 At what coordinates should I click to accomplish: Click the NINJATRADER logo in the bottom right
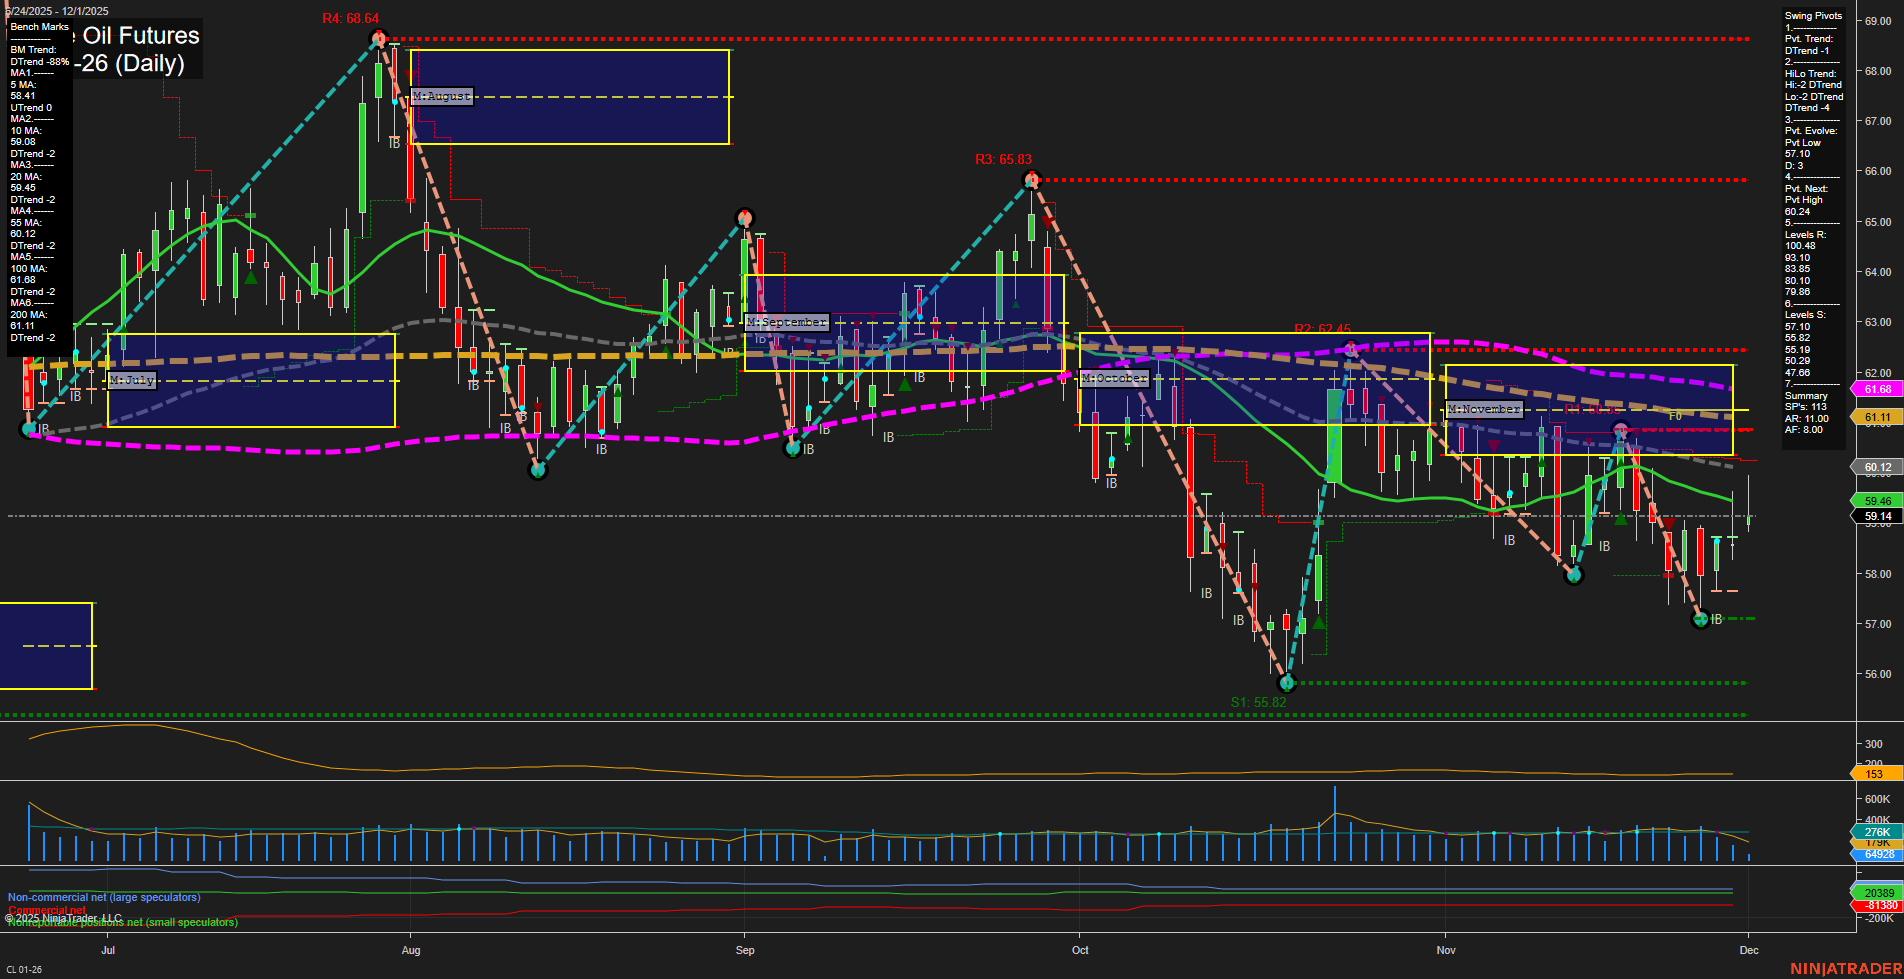pyautogui.click(x=1845, y=967)
